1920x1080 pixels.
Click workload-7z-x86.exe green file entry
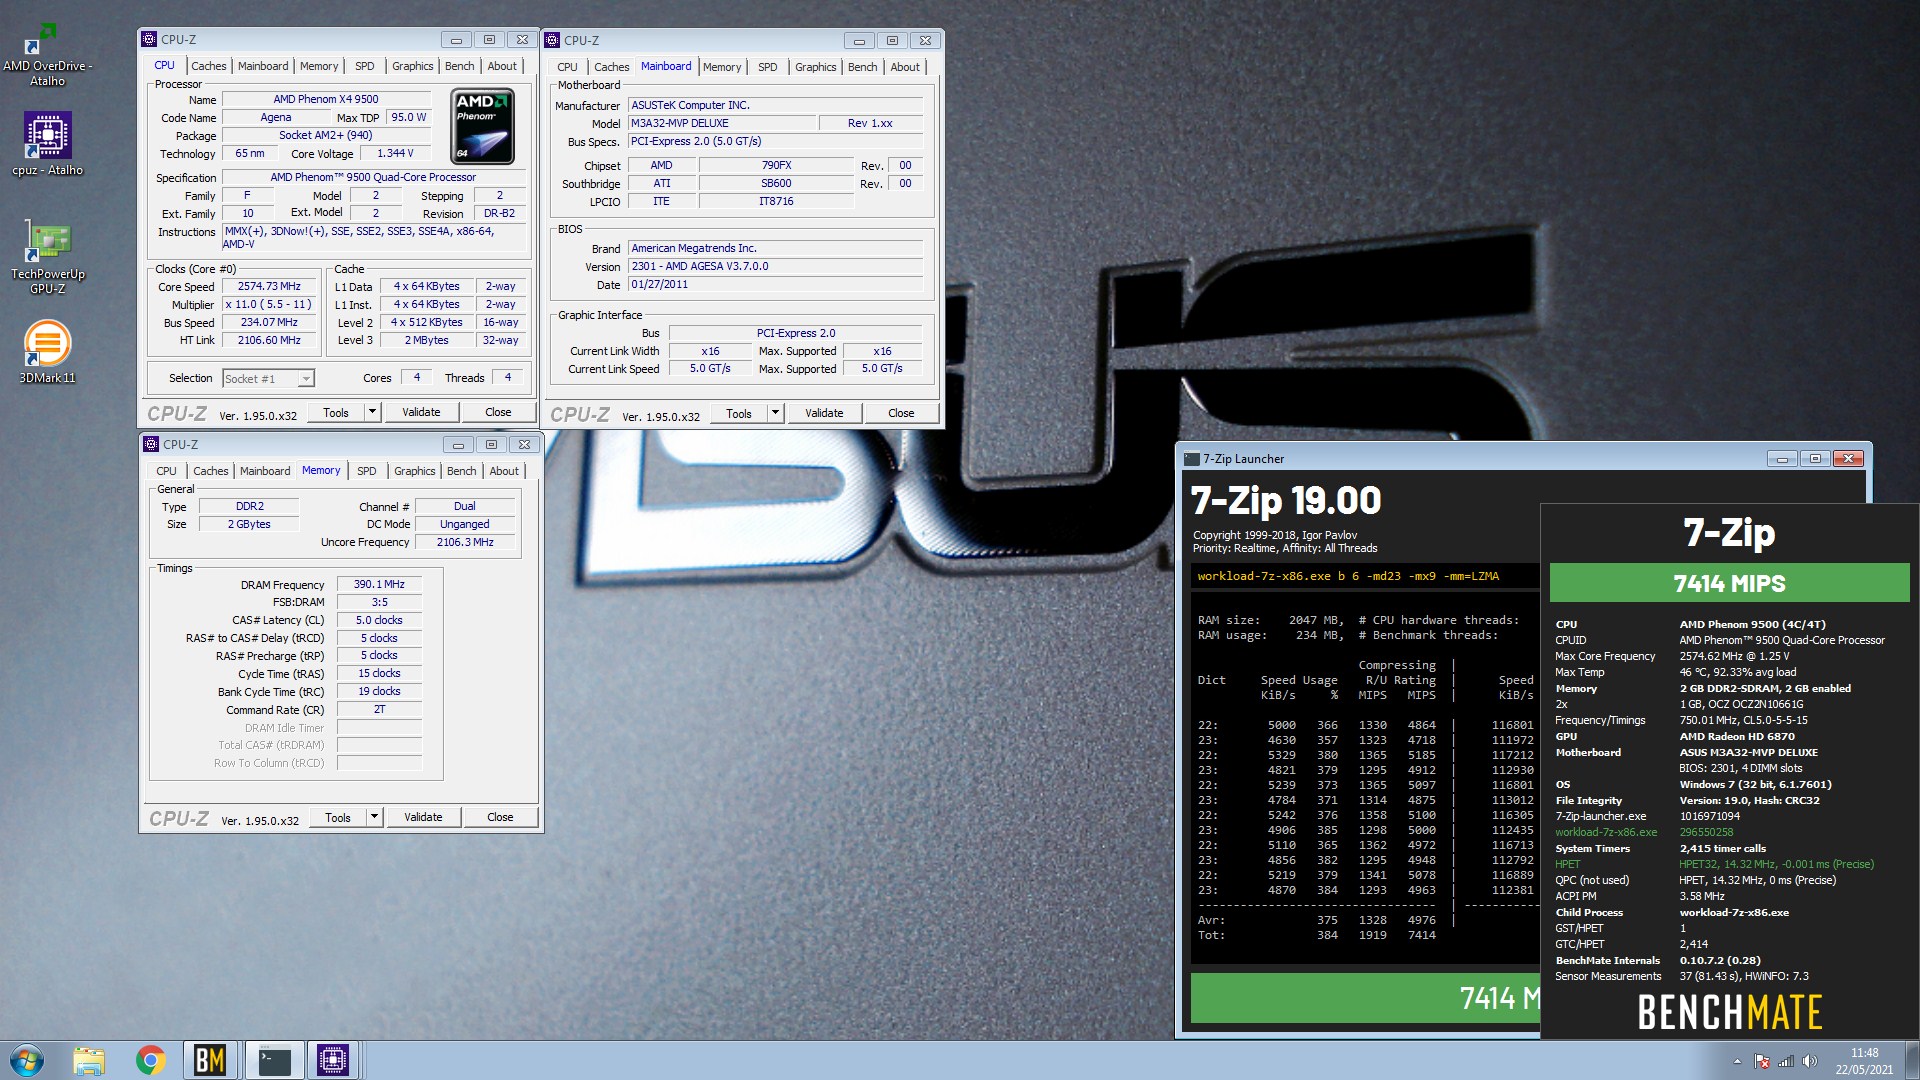(1606, 832)
